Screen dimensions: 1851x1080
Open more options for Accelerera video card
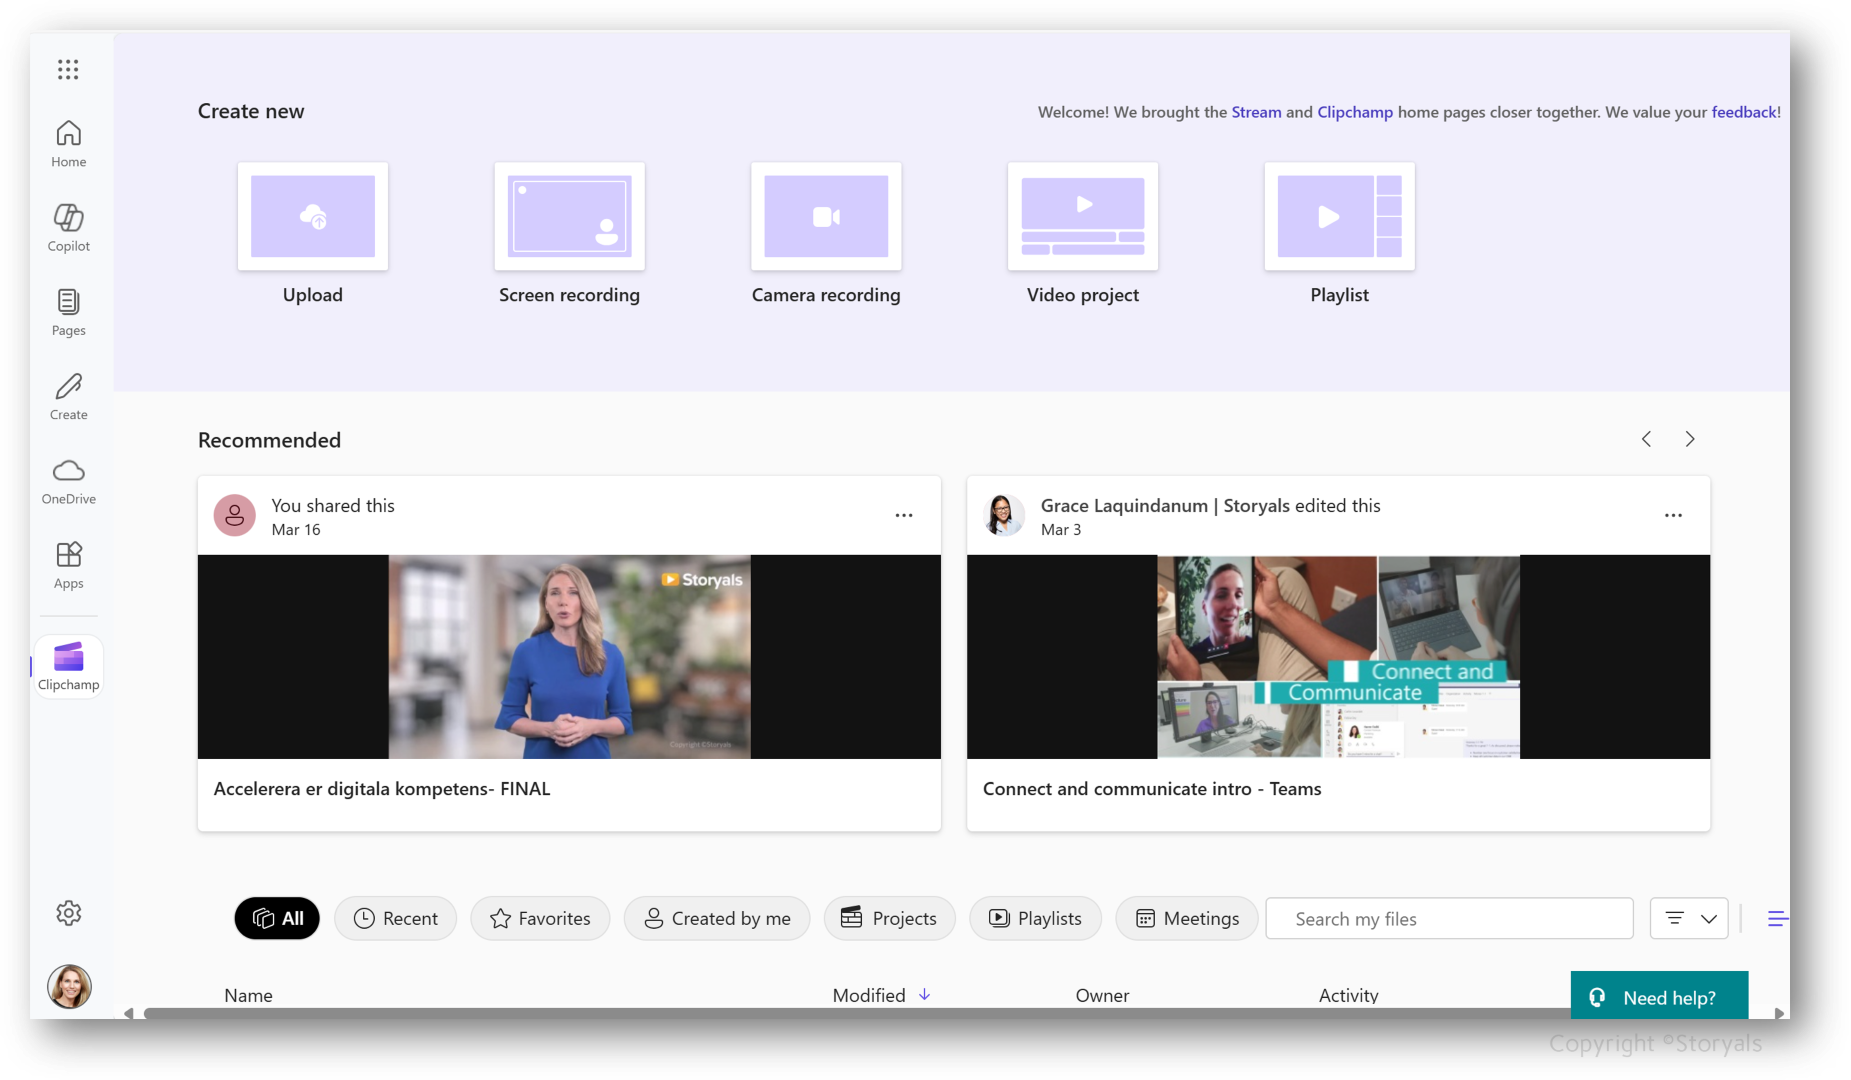click(904, 515)
